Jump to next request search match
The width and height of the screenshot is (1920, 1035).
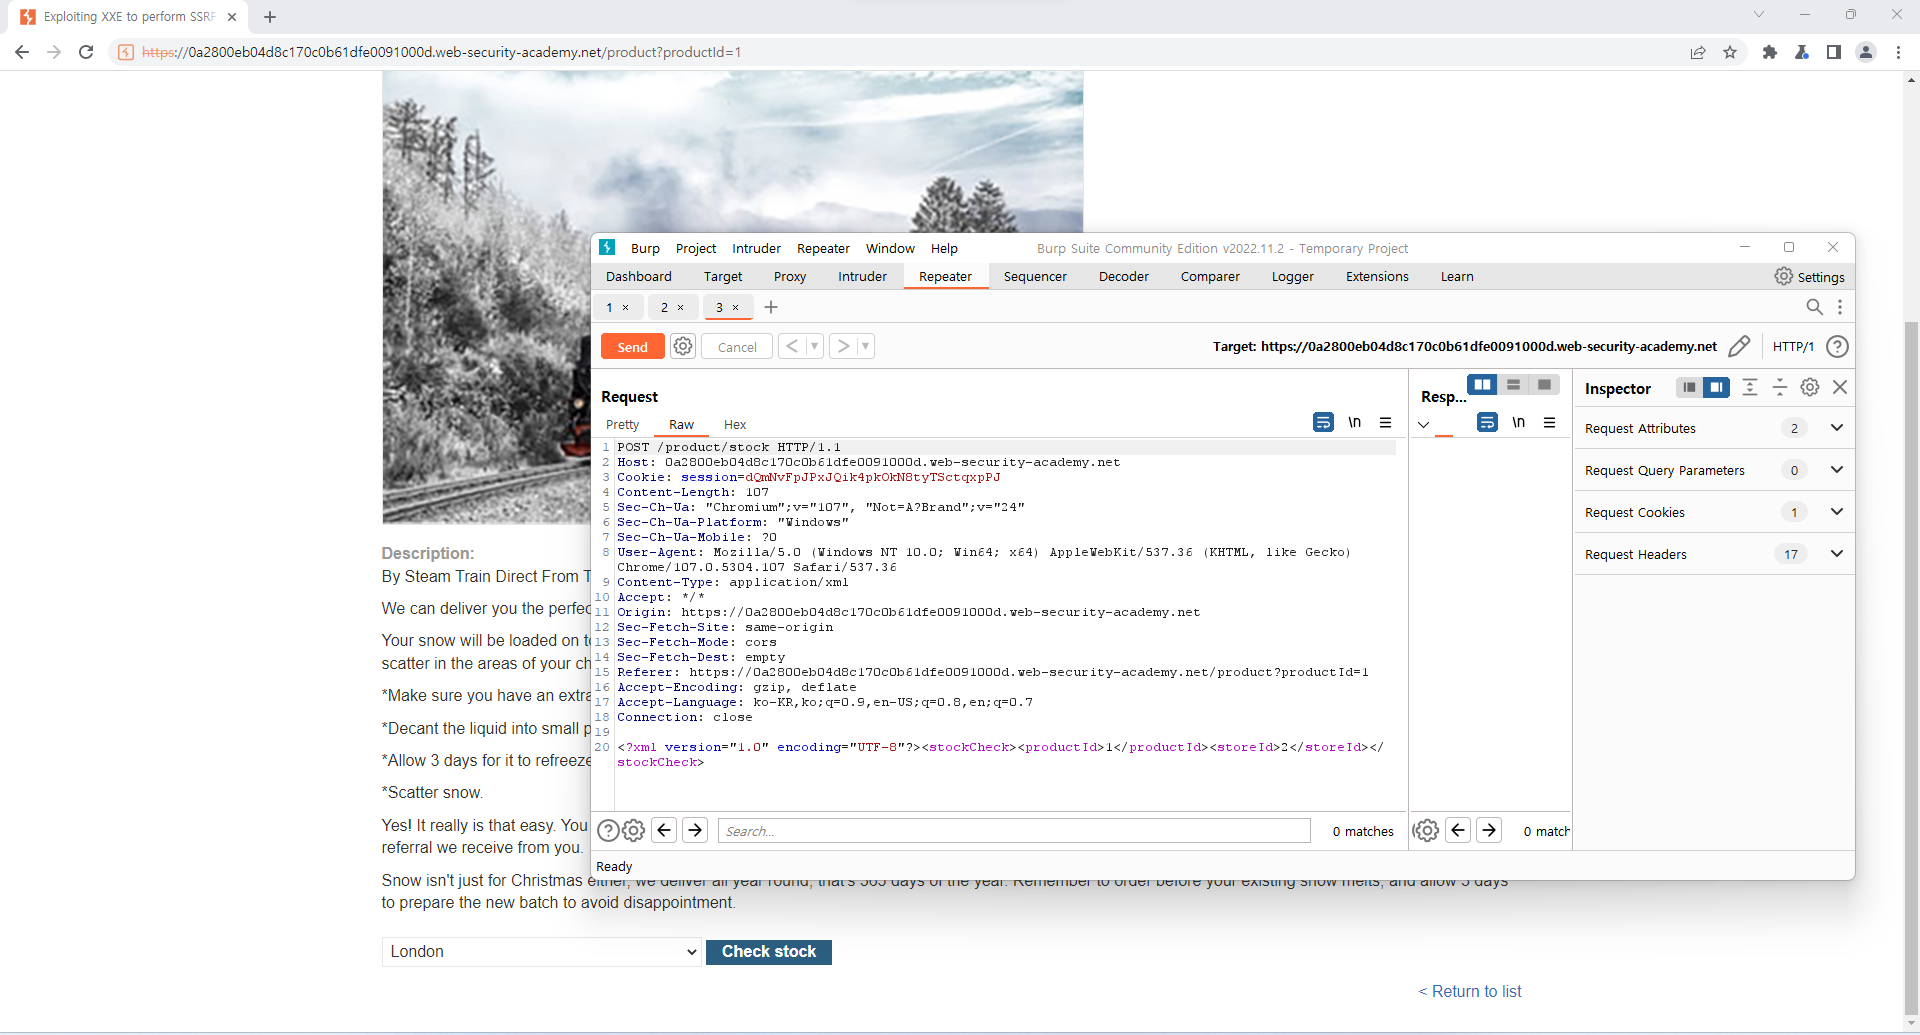[x=695, y=830]
